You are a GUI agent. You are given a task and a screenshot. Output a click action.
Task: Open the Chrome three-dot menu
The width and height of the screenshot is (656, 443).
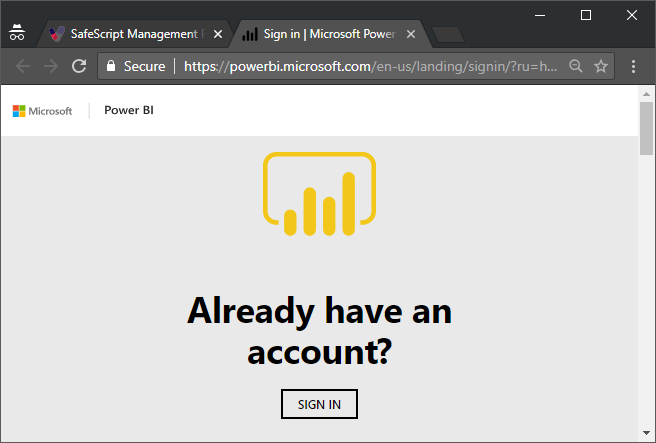(633, 66)
